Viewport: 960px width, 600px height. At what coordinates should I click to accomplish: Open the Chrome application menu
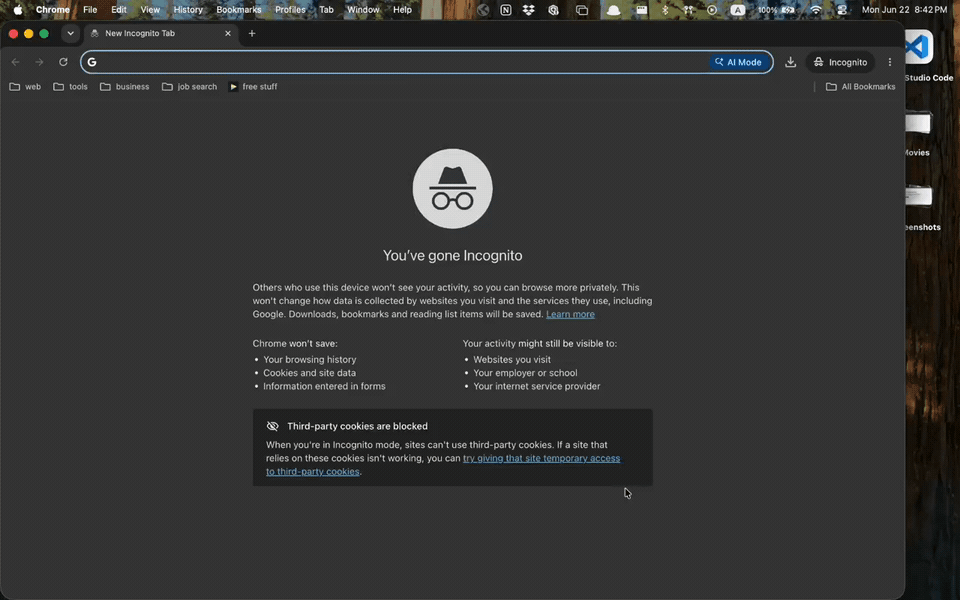click(53, 10)
